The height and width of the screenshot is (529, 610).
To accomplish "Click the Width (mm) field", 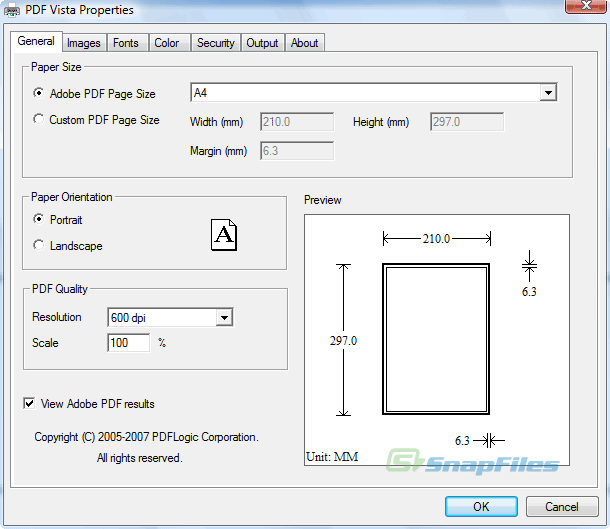I will point(297,122).
